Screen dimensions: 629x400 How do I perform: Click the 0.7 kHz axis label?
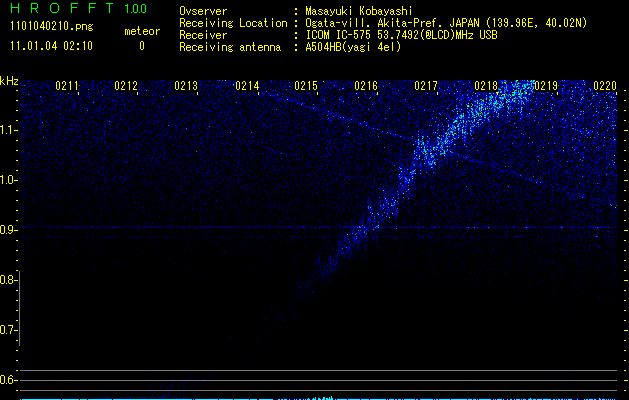click(8, 330)
